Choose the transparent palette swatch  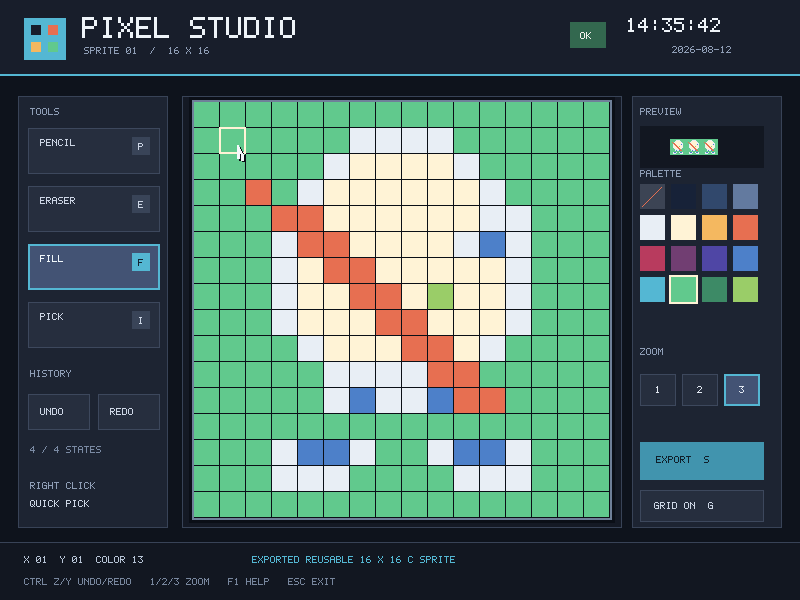tap(653, 196)
